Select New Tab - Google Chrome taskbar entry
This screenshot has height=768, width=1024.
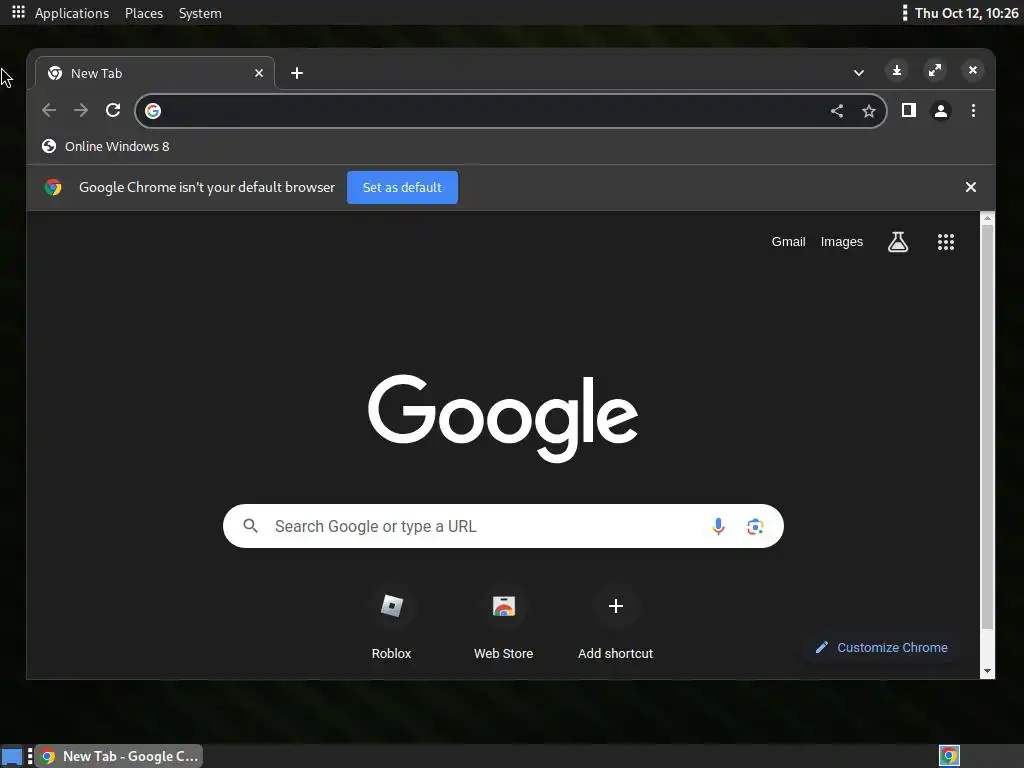click(119, 756)
